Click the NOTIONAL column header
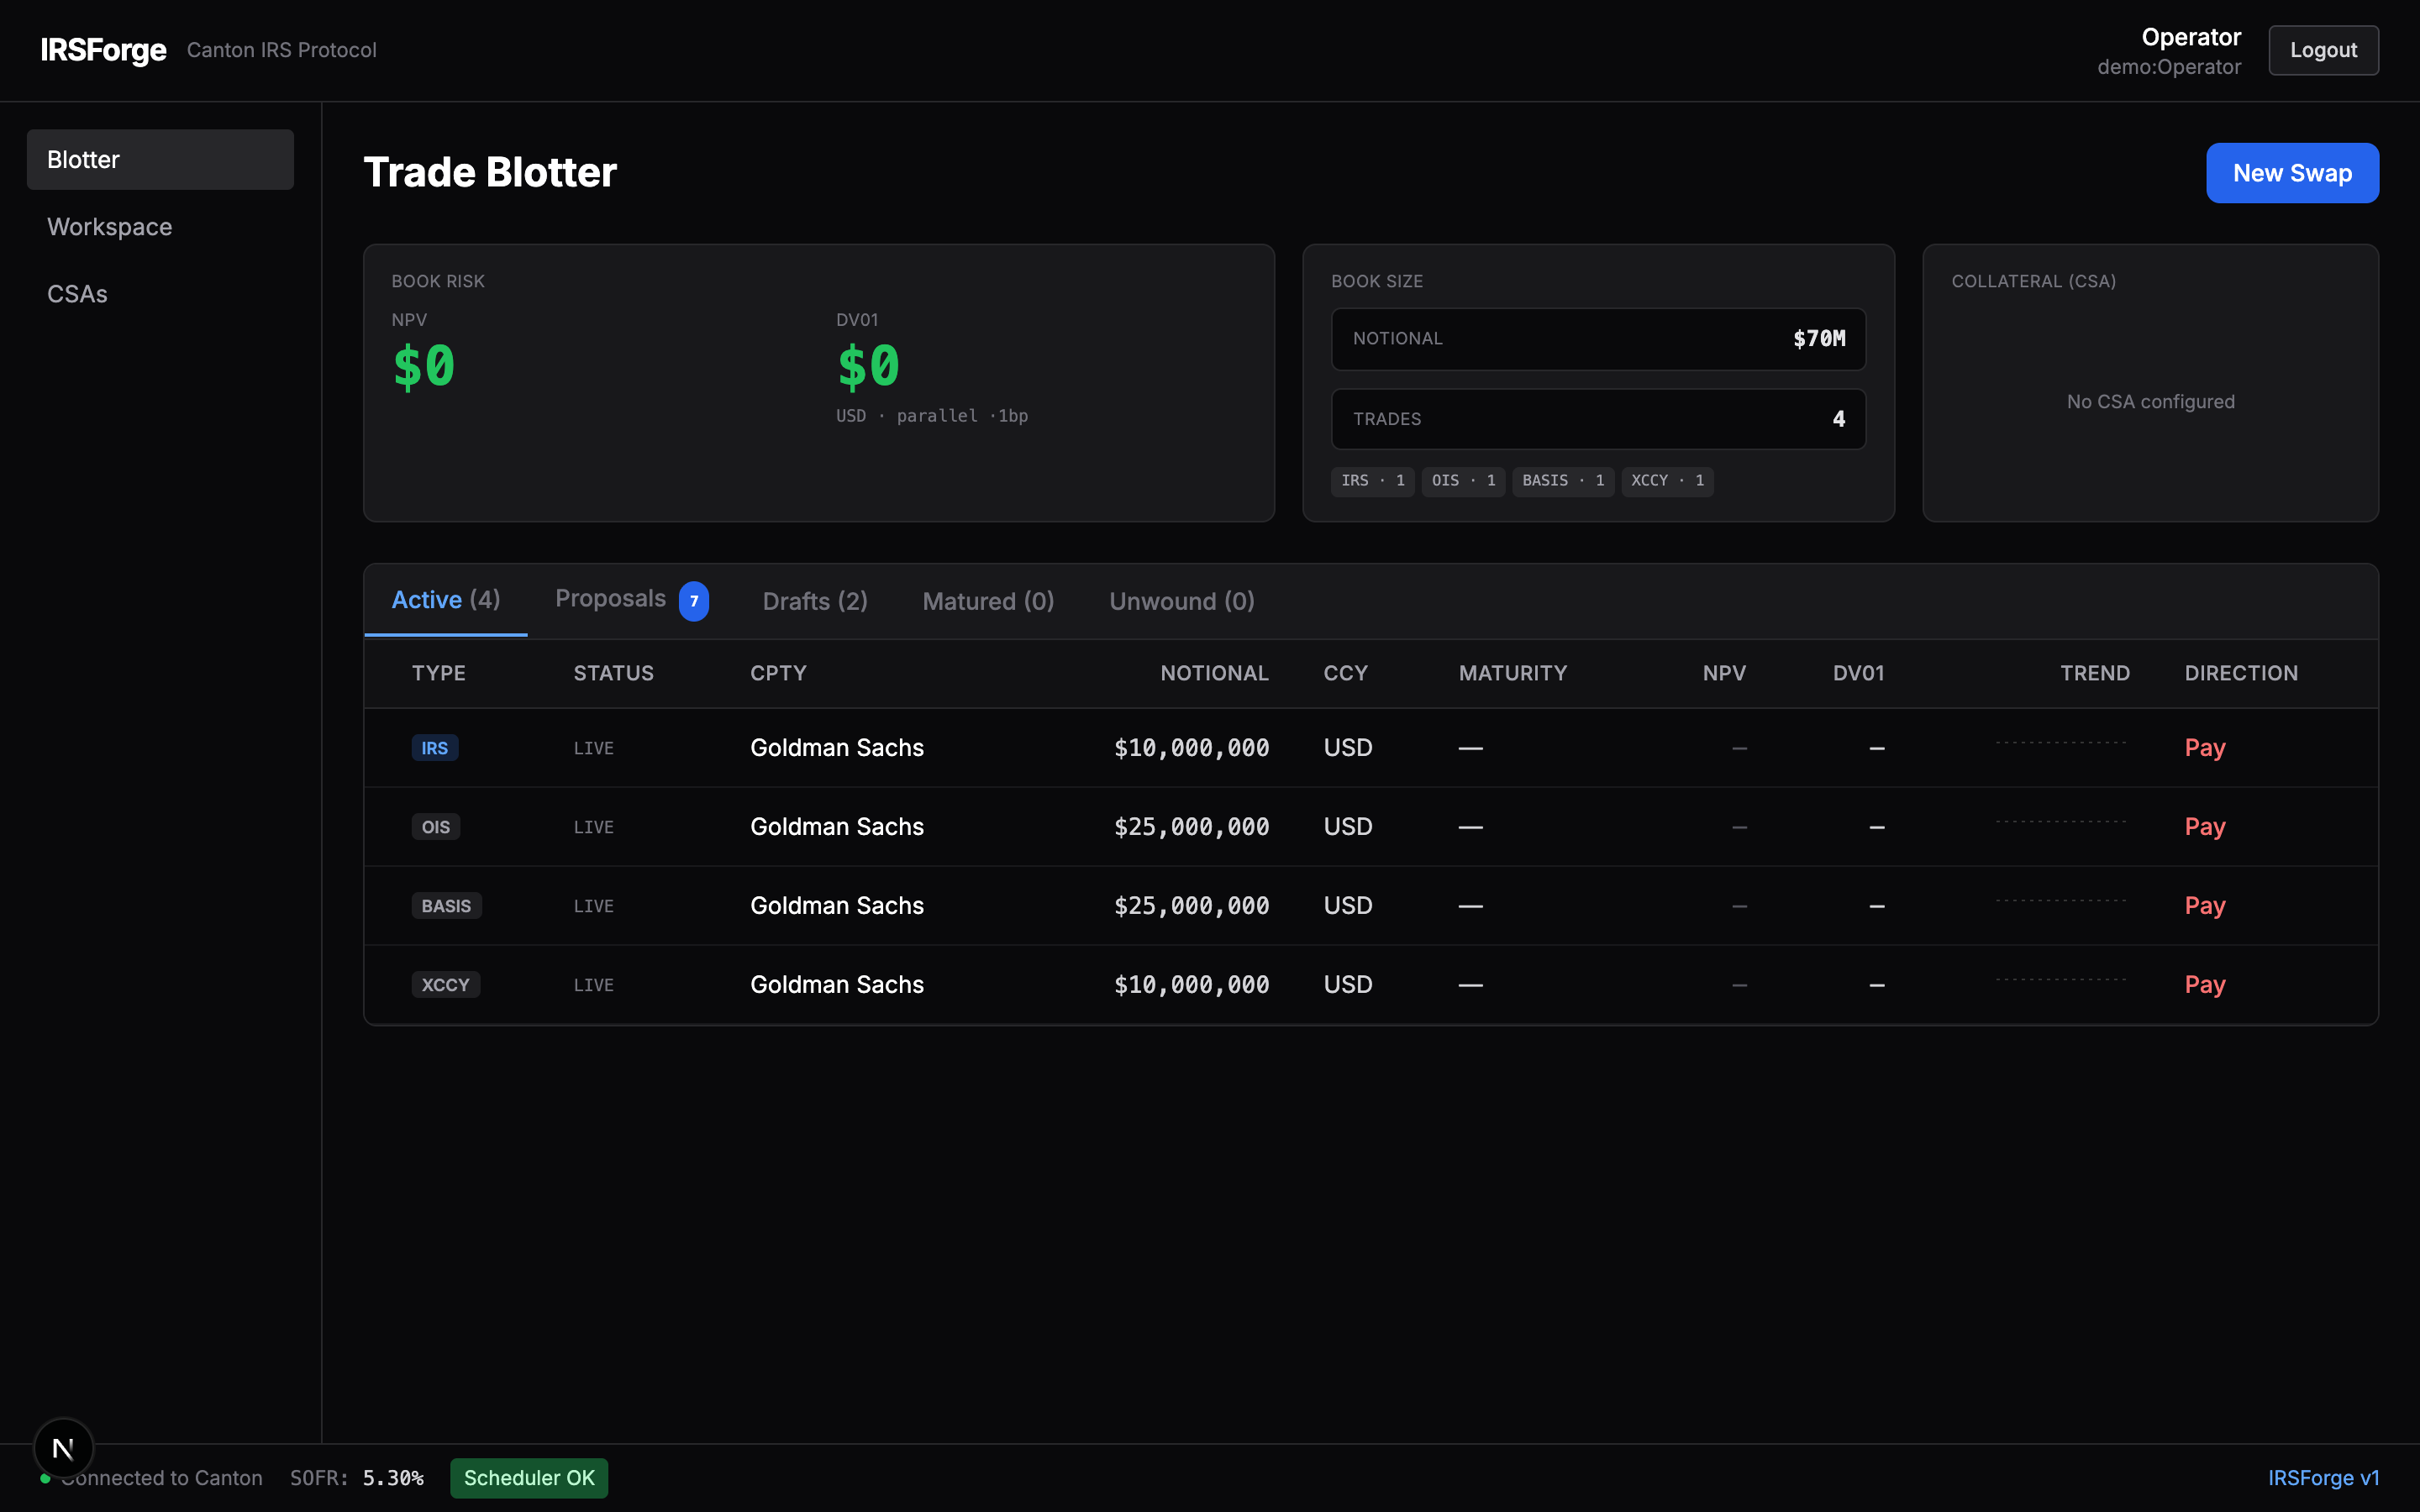This screenshot has height=1512, width=2420. point(1213,673)
